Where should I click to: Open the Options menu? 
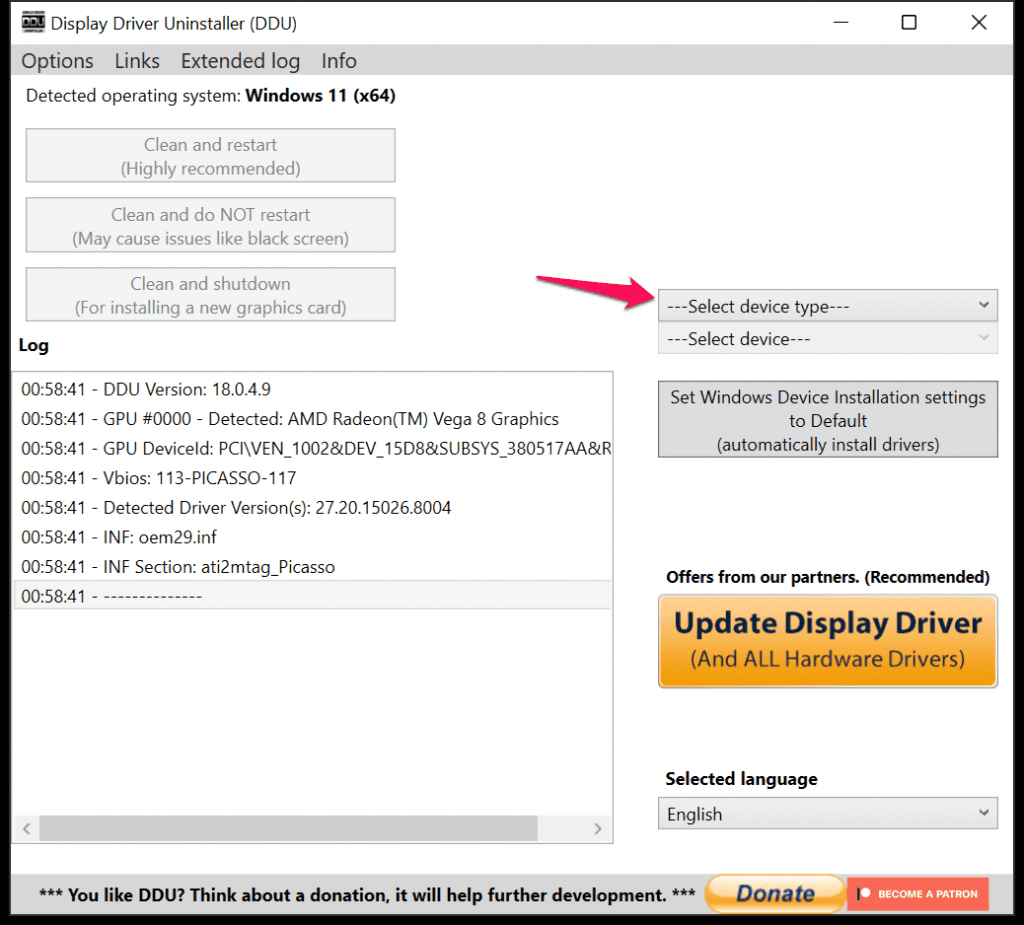click(57, 61)
